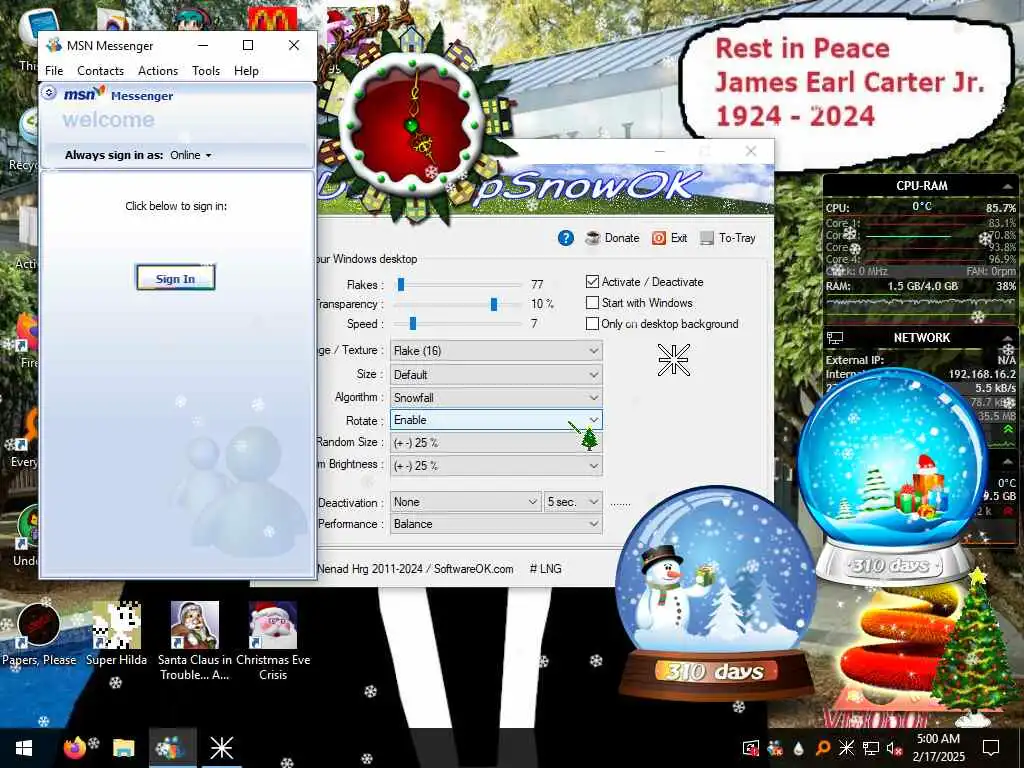Click the Flakes slider handle
1024x768 pixels.
401,285
